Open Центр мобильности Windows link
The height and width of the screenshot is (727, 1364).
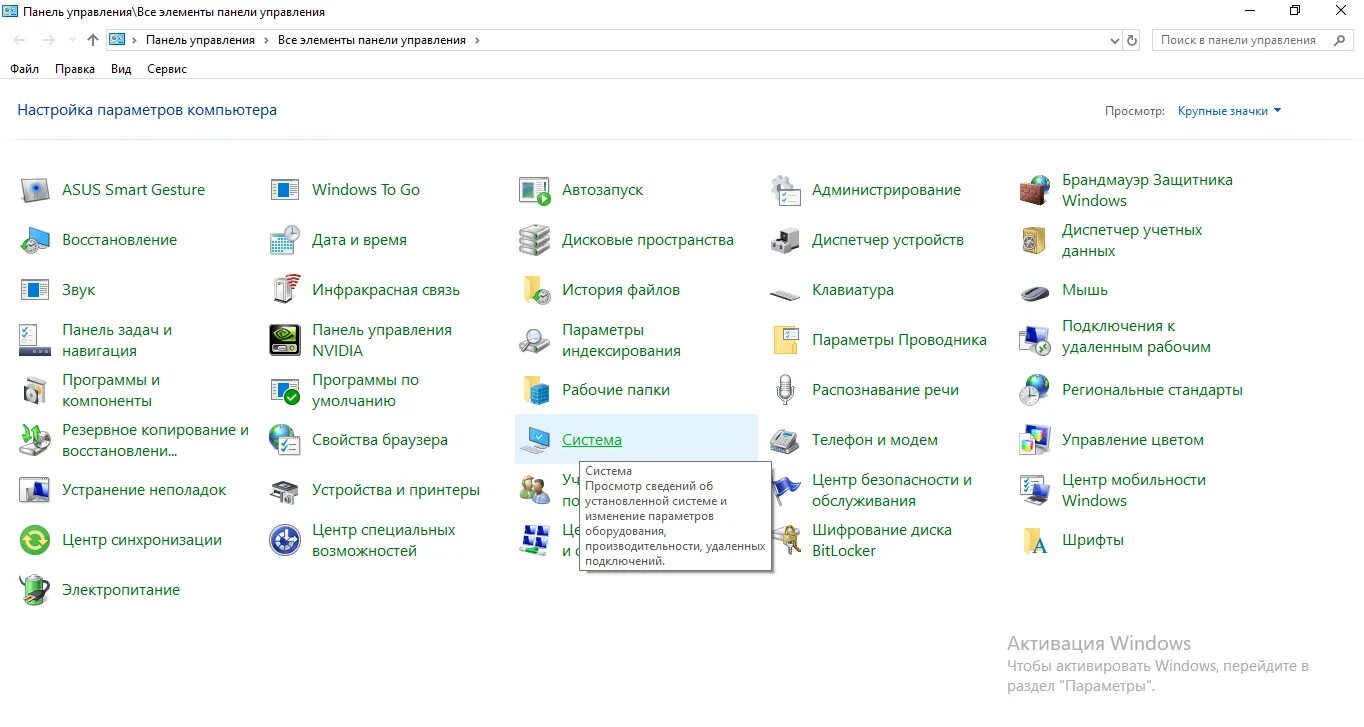1134,490
